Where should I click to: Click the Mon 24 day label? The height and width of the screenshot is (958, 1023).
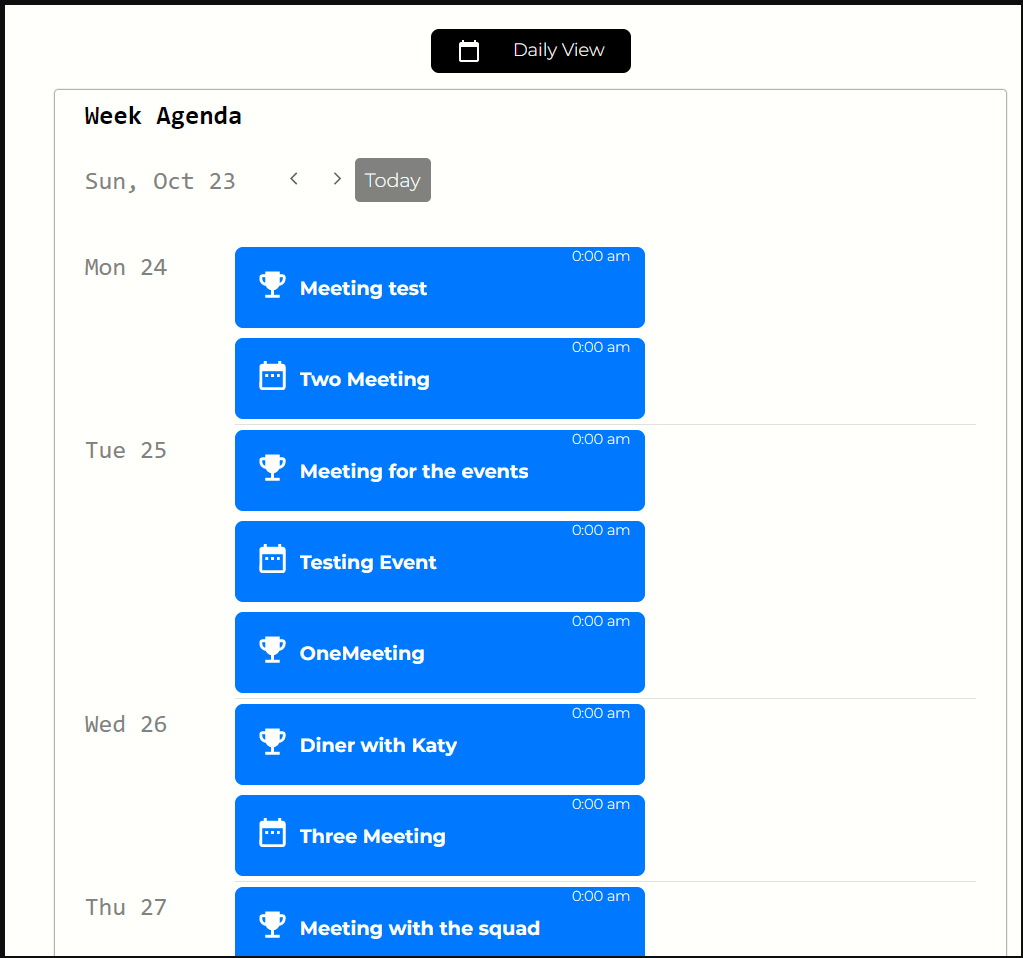126,267
